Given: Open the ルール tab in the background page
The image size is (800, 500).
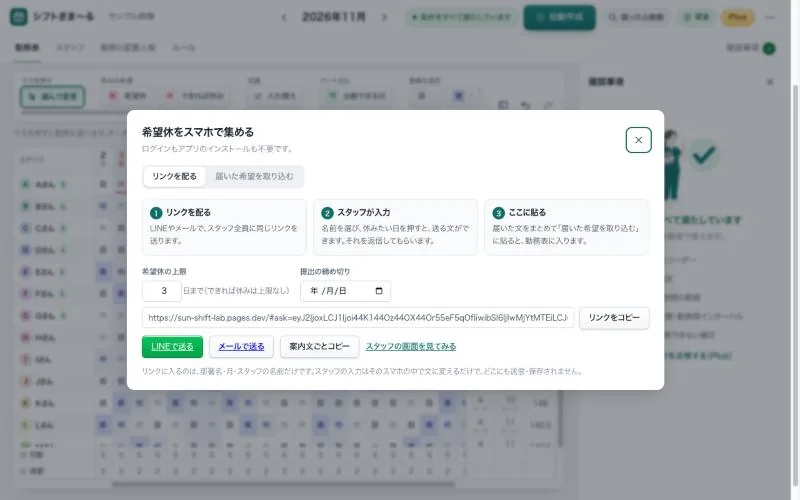Looking at the screenshot, I should click(x=183, y=47).
